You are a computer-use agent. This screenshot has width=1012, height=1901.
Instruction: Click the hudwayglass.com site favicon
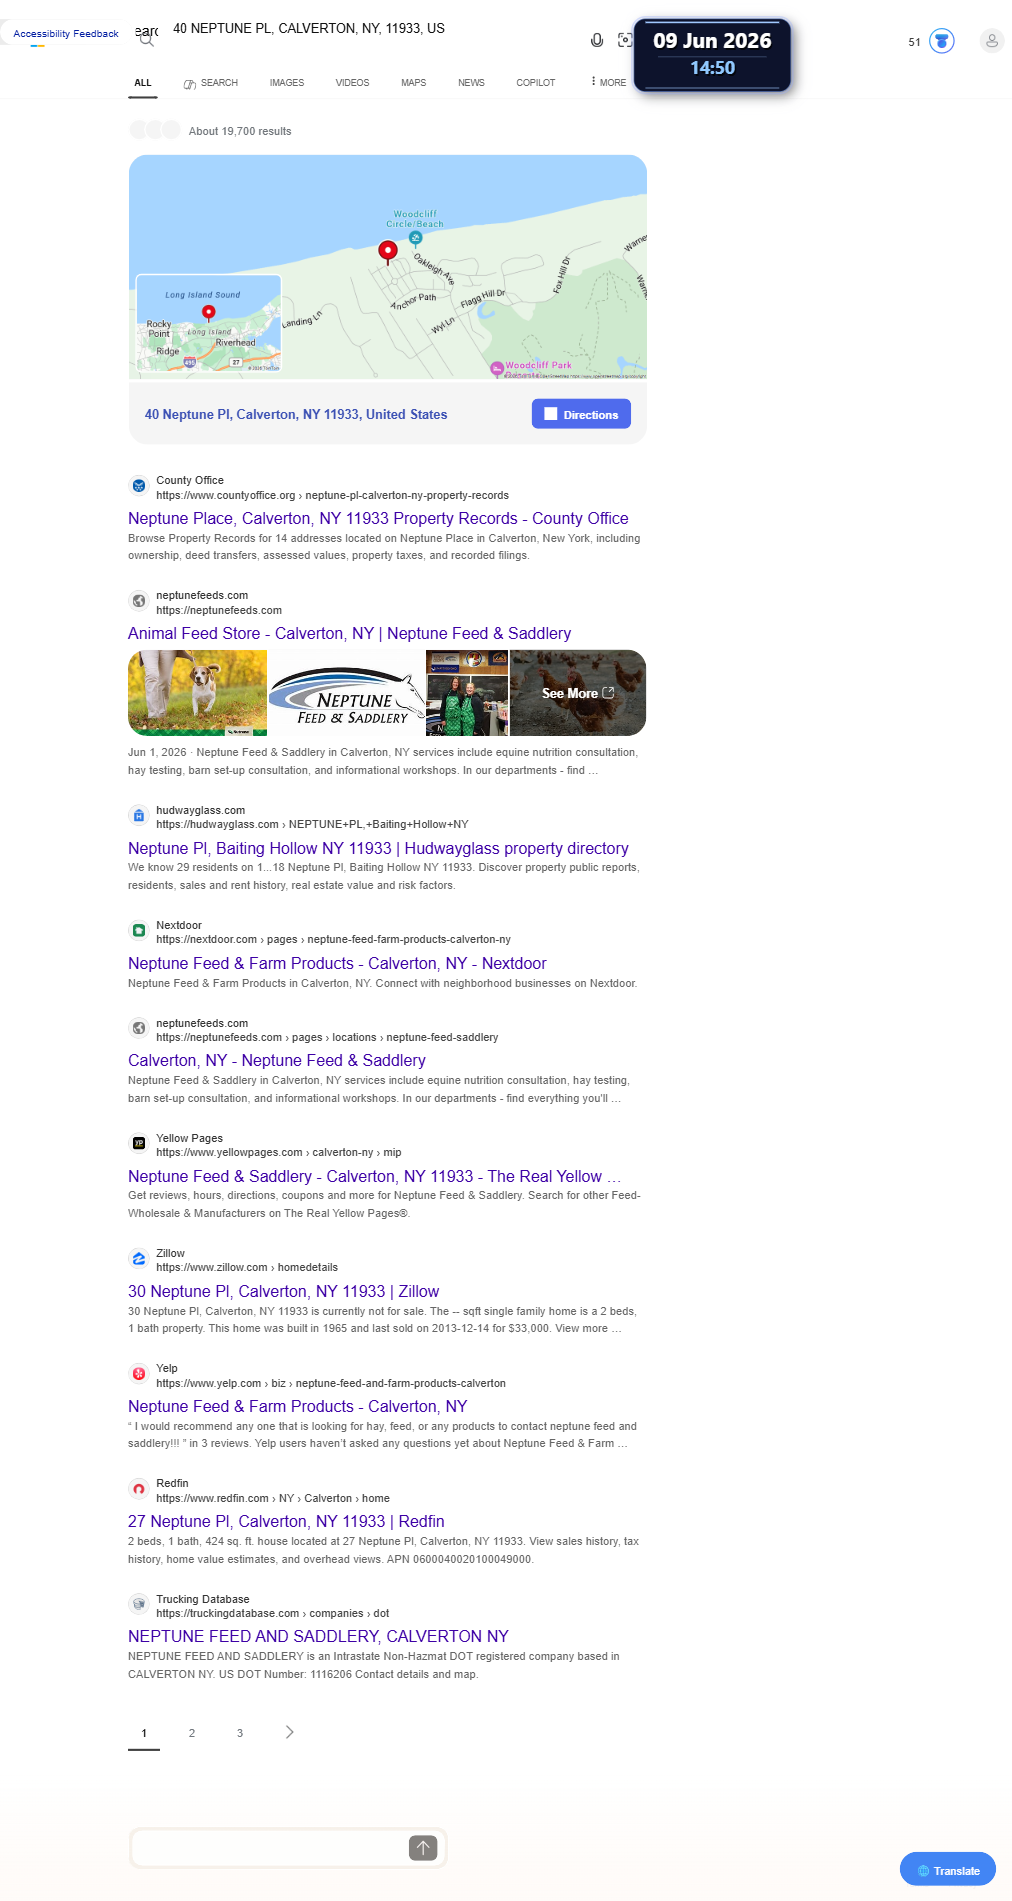(x=139, y=816)
